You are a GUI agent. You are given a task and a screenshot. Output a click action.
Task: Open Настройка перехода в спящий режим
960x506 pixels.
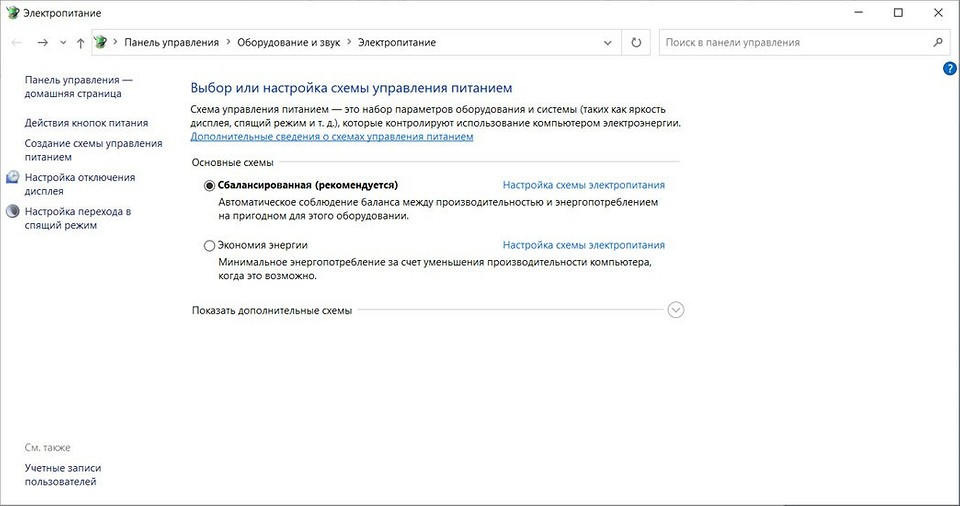[78, 219]
